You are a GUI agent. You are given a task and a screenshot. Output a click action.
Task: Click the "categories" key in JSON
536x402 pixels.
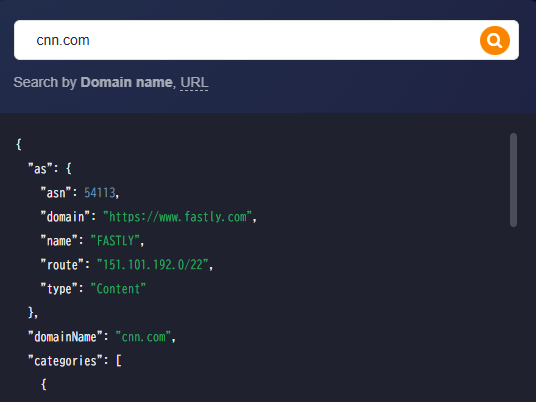tap(65, 361)
